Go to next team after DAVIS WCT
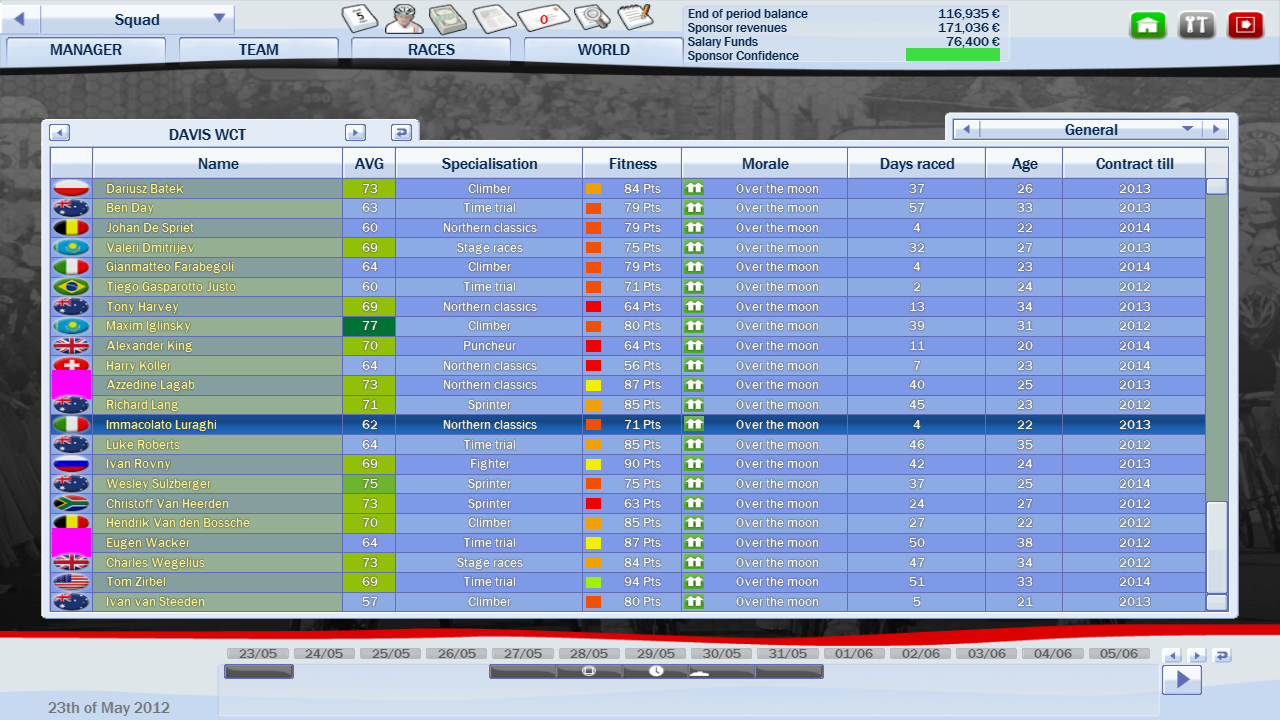1280x720 pixels. click(x=355, y=132)
